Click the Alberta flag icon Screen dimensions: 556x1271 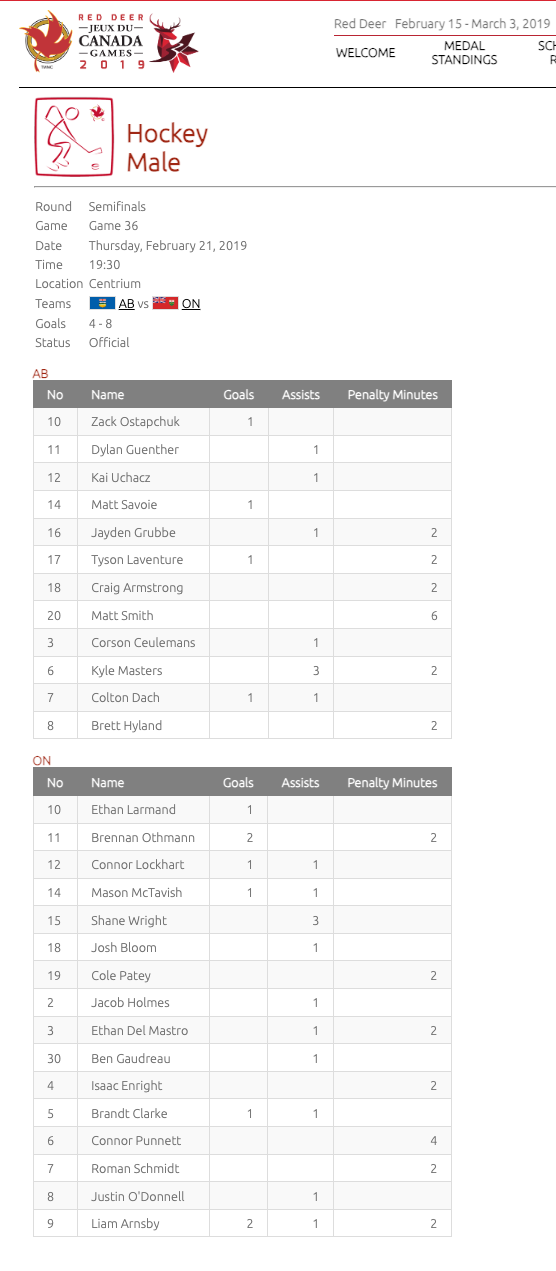(102, 303)
